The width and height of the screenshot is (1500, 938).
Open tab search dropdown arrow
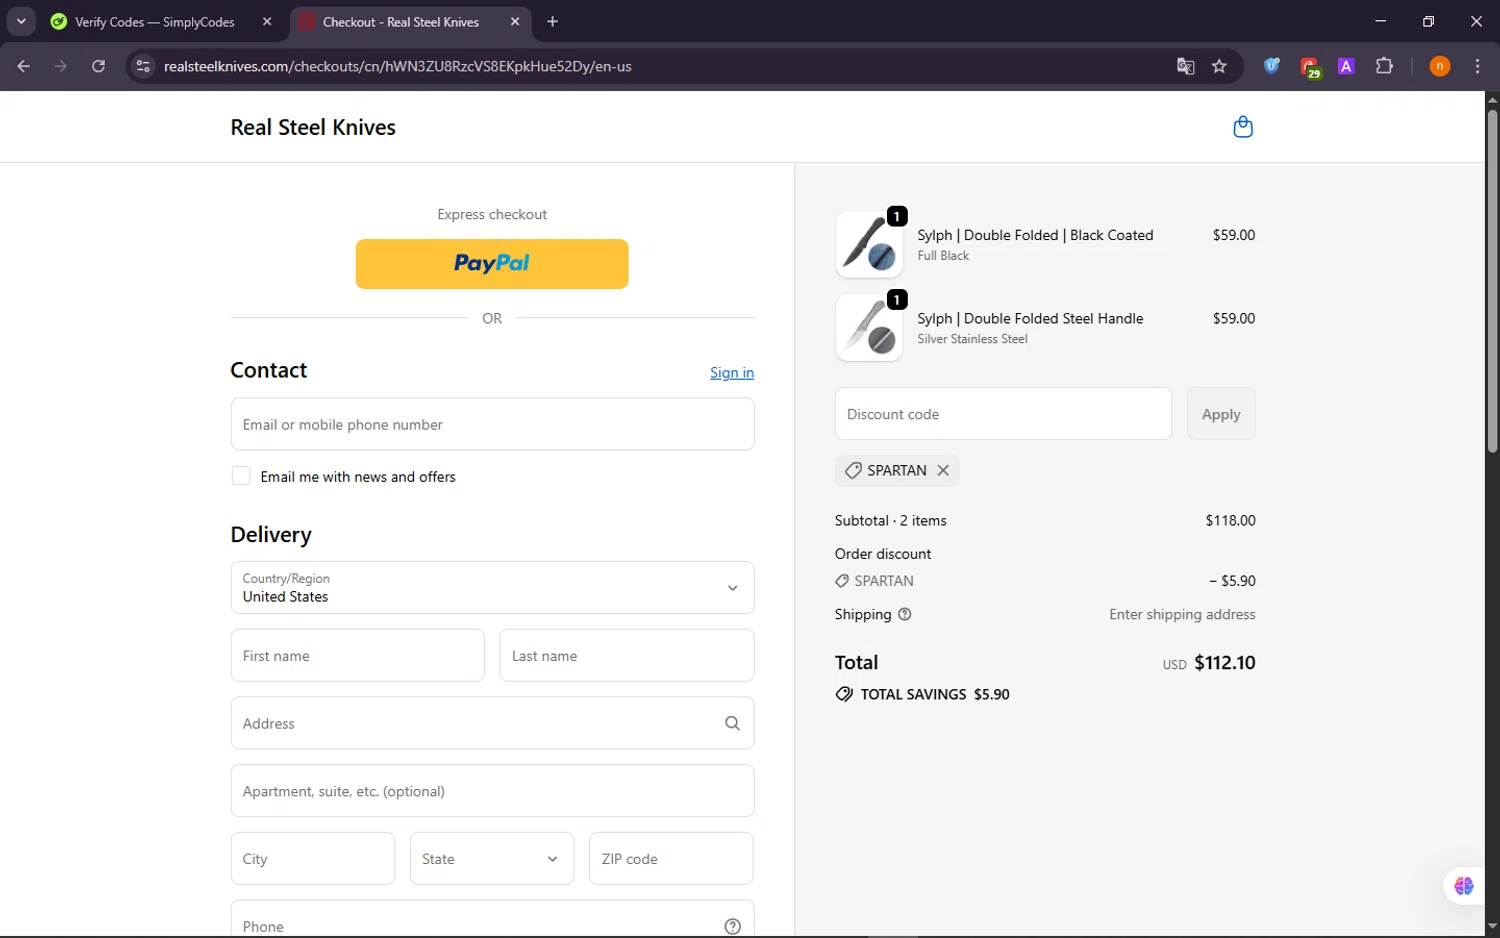point(21,21)
